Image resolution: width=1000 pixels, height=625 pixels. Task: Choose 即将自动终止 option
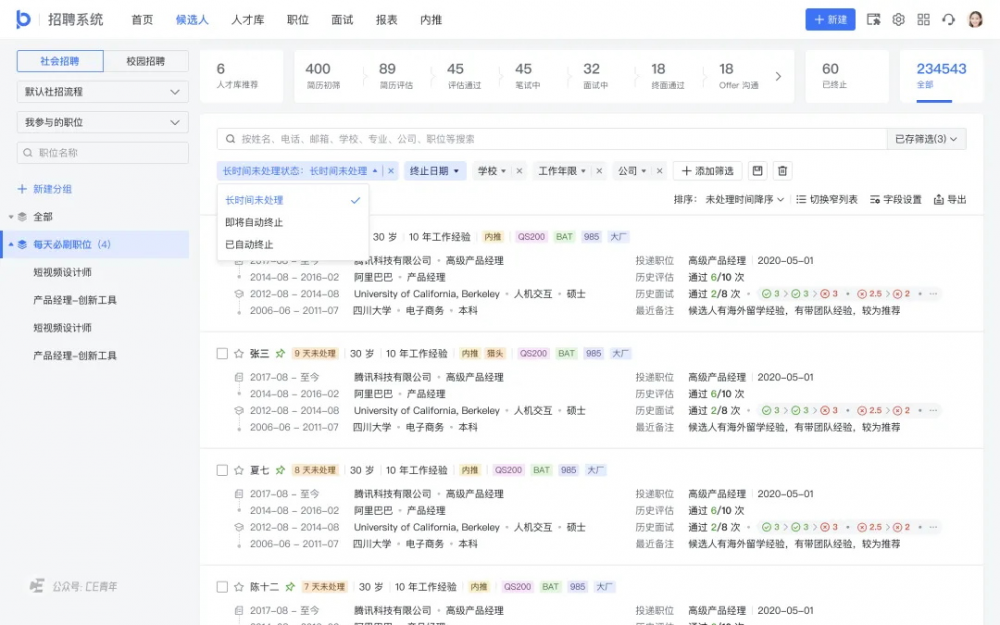pos(293,223)
